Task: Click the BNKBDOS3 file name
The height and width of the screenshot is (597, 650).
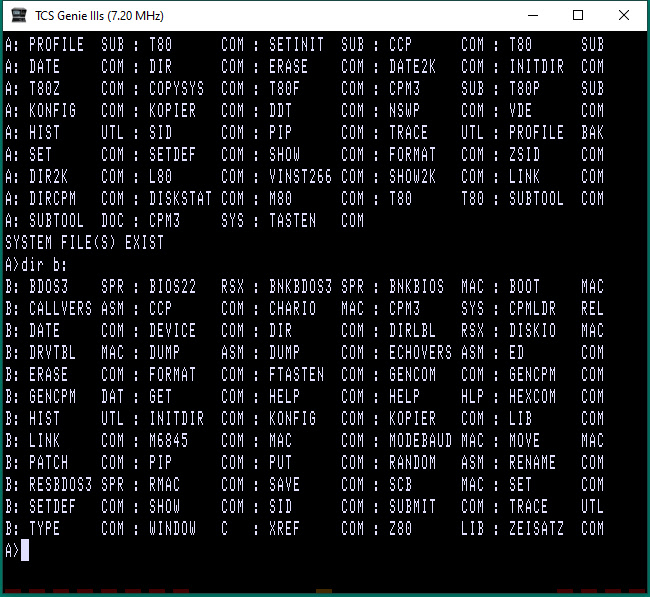Action: pos(297,286)
